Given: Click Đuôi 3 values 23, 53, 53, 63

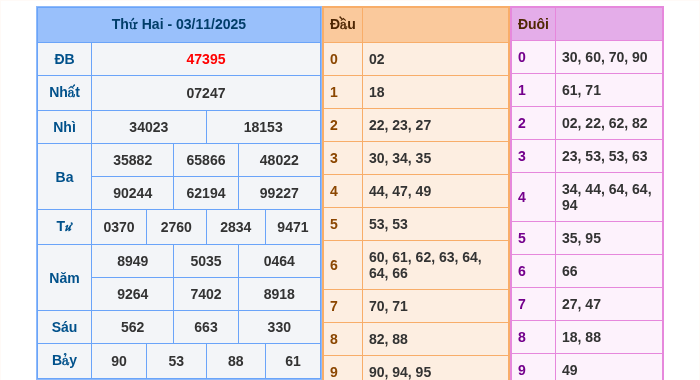Looking at the screenshot, I should (x=604, y=157).
